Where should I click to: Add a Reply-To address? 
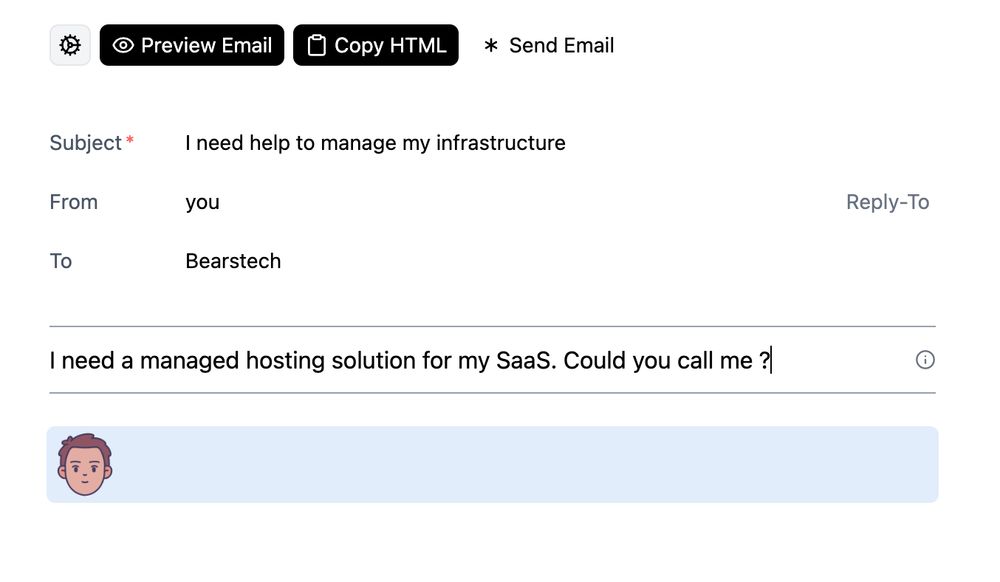[x=887, y=202]
